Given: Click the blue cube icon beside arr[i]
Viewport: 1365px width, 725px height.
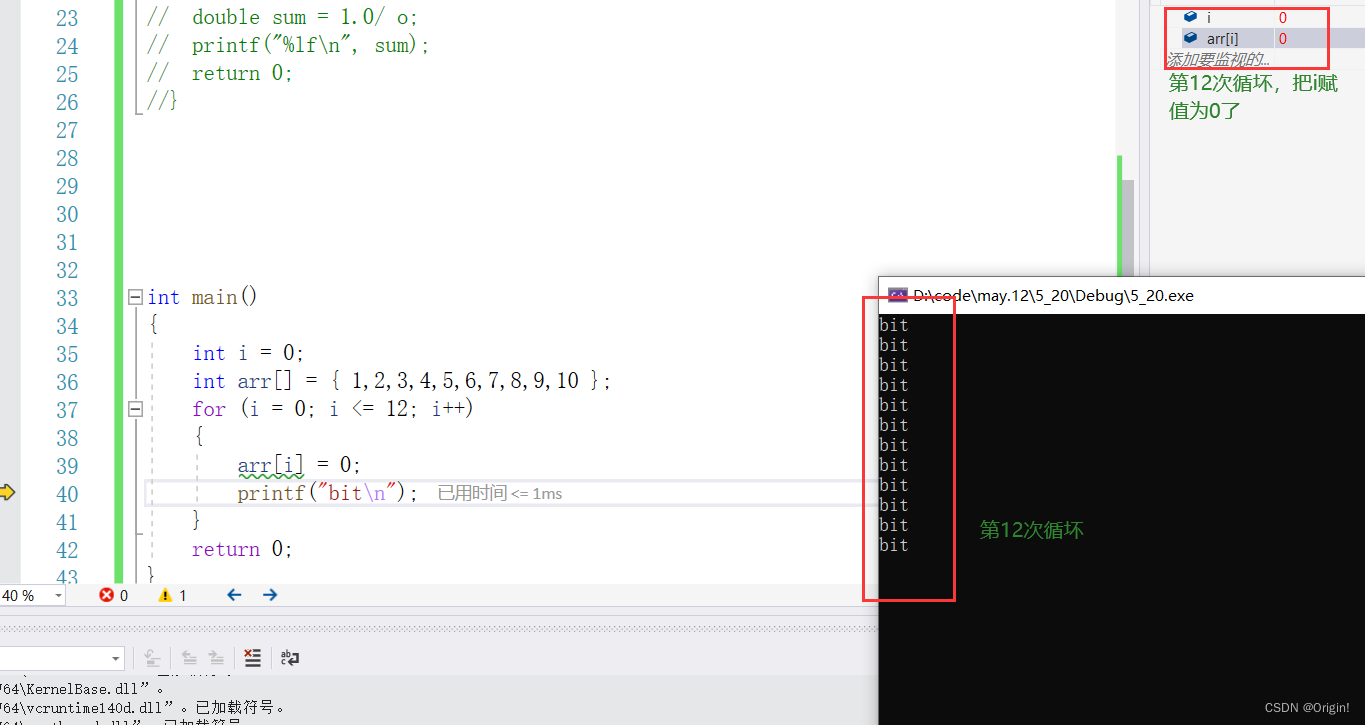Looking at the screenshot, I should click(1190, 38).
